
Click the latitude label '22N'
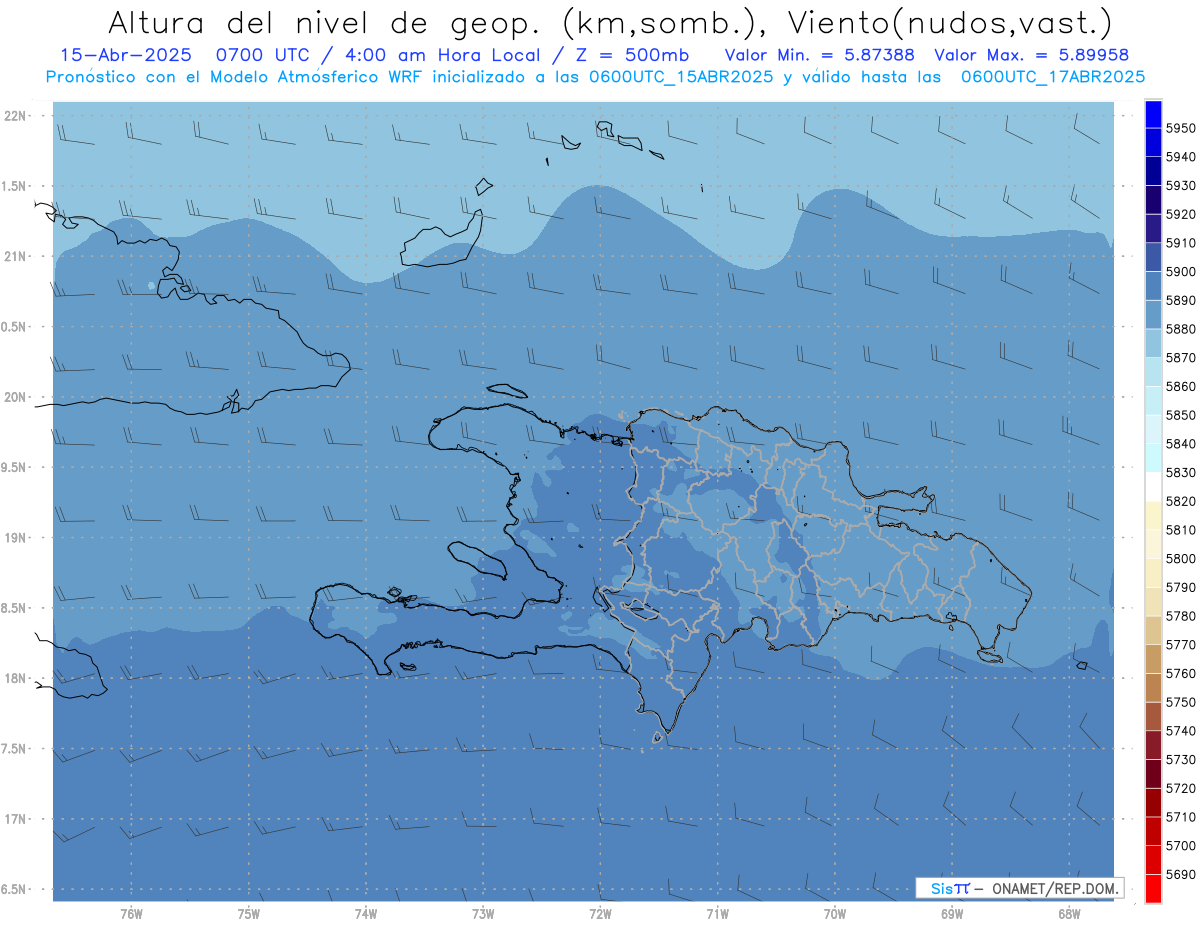pos(15,116)
